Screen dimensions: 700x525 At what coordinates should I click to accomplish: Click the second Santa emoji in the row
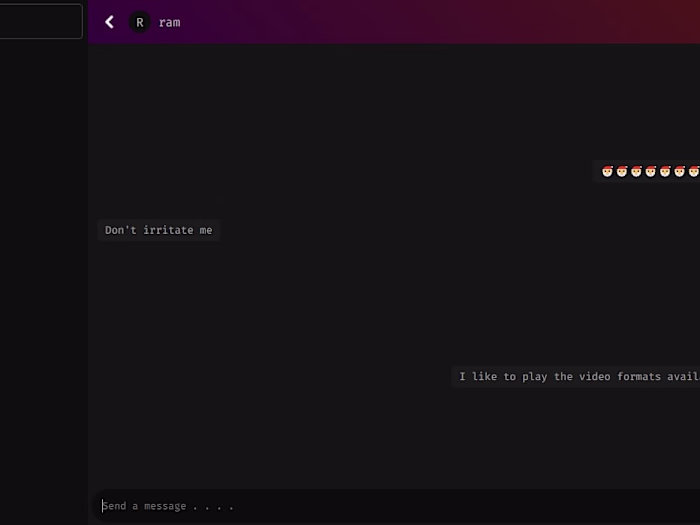(x=622, y=171)
